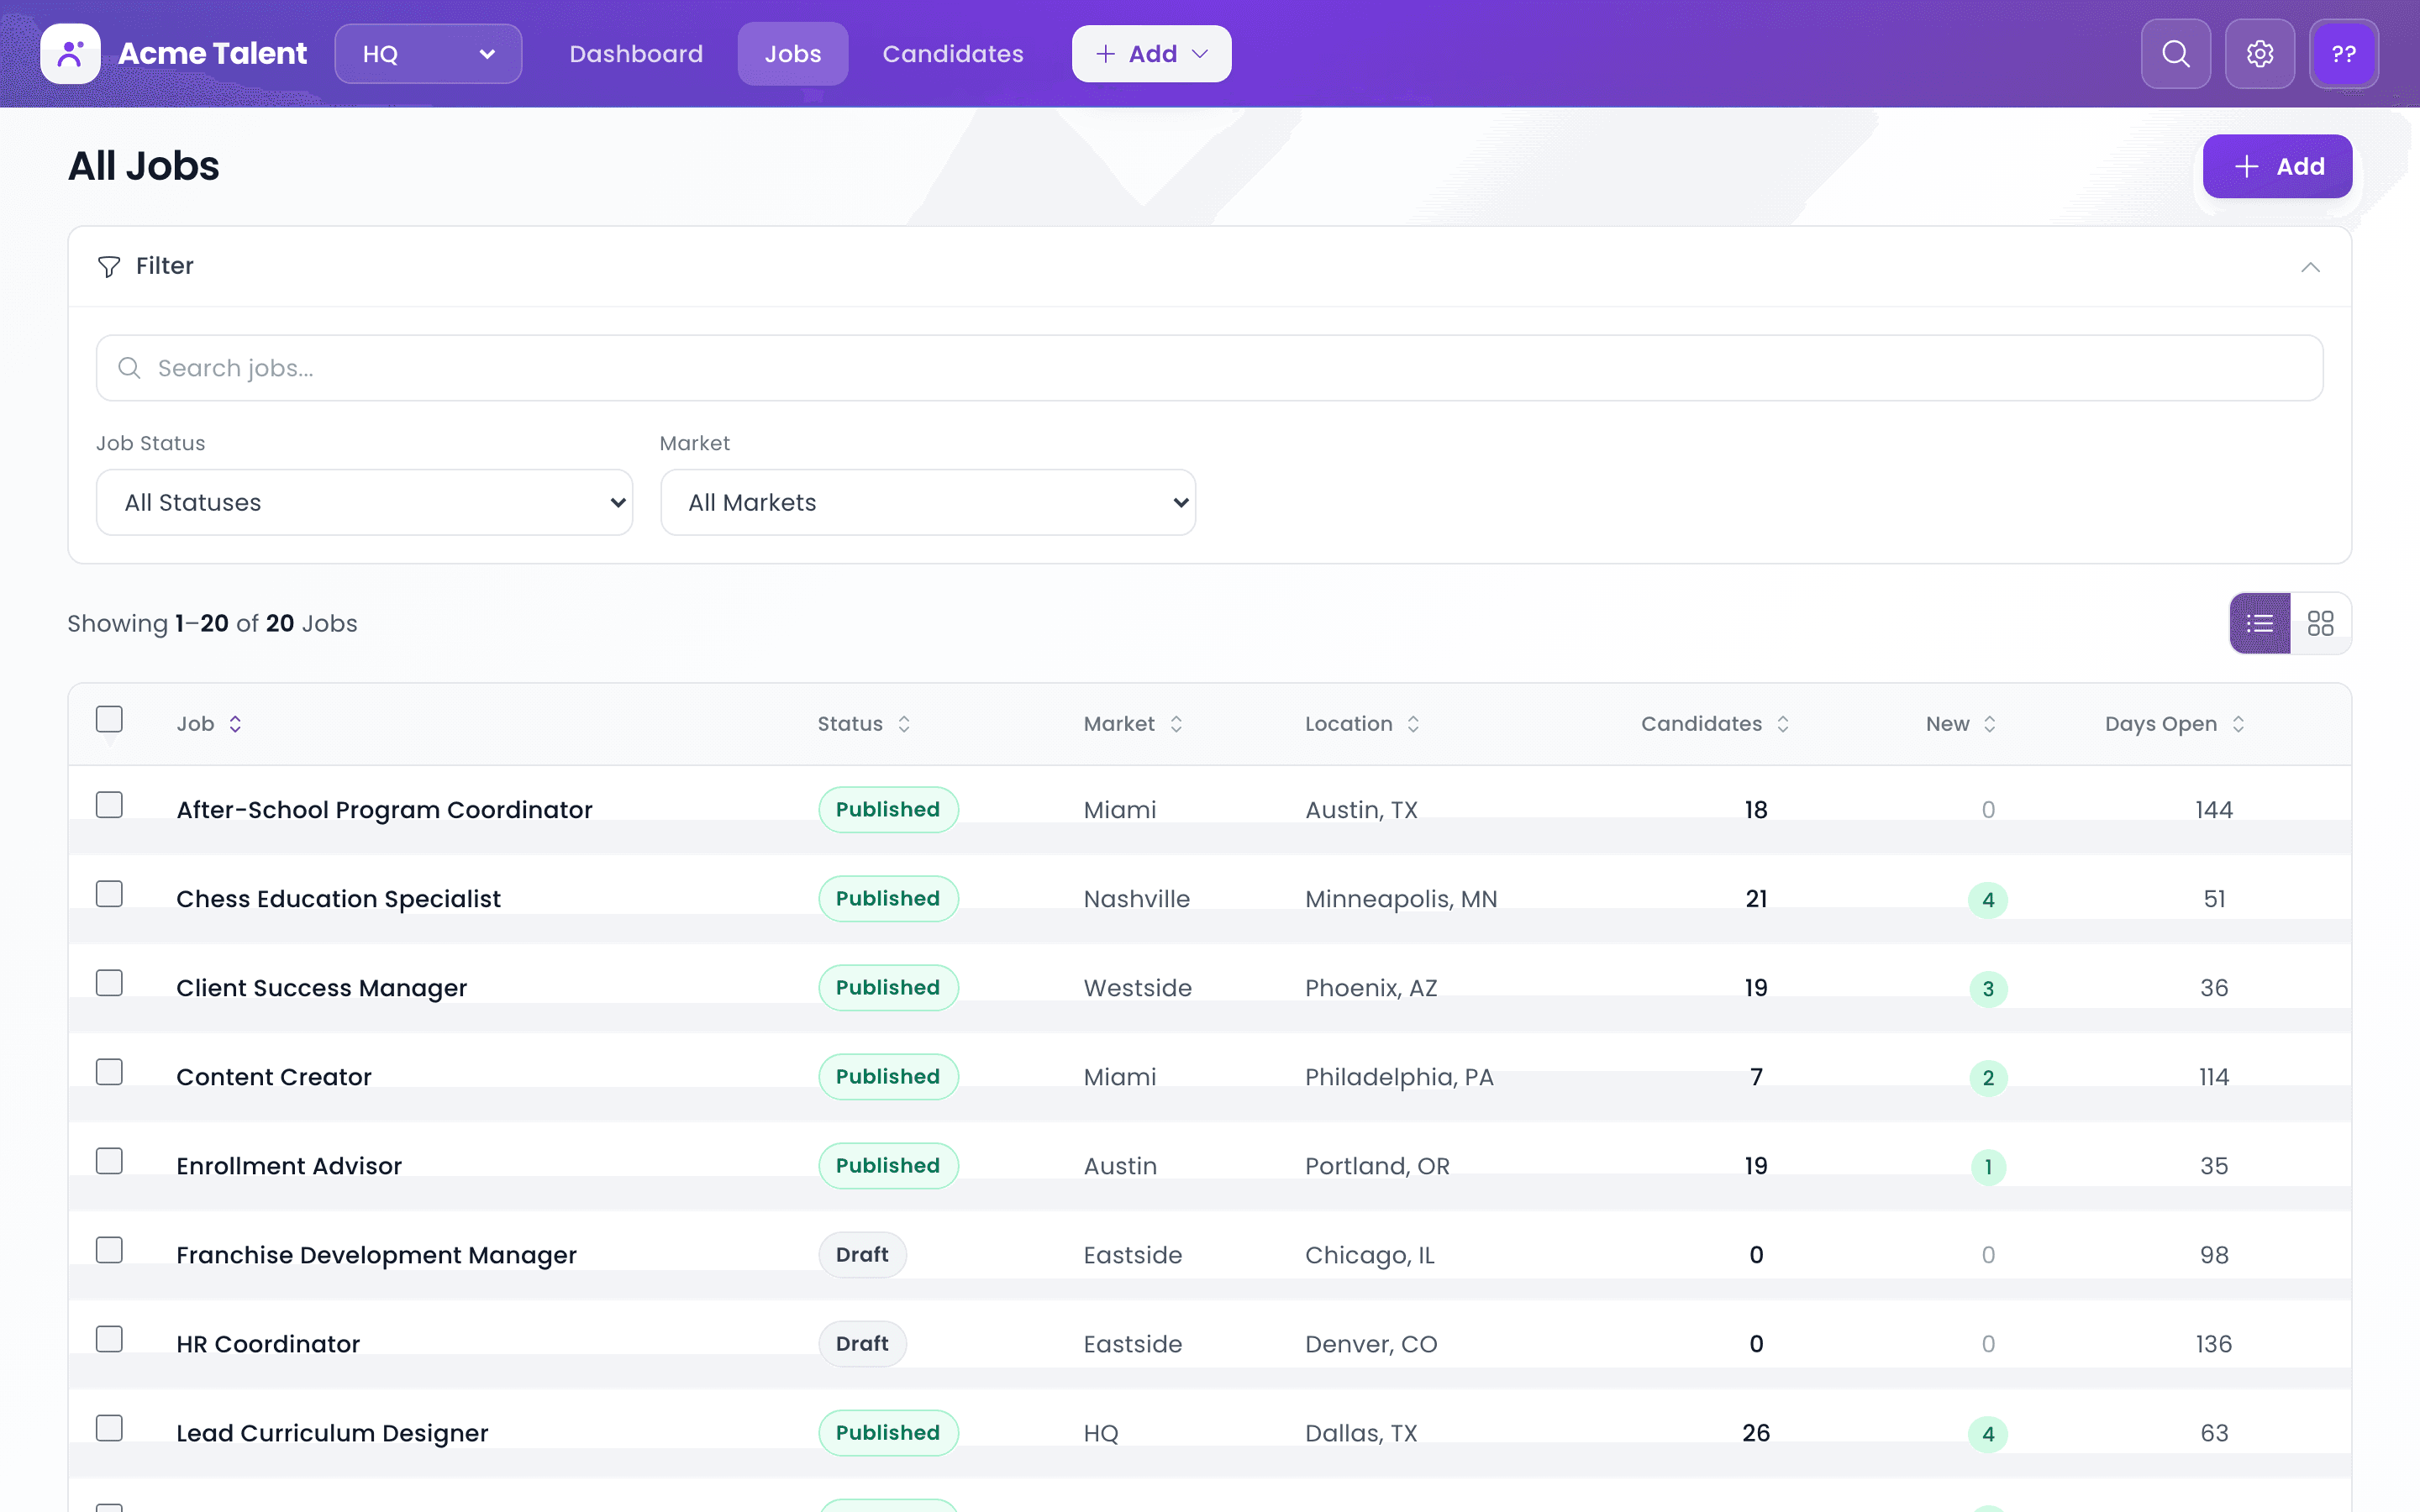Open Chess Education Specialist job
Image resolution: width=2420 pixels, height=1512 pixels.
click(338, 899)
